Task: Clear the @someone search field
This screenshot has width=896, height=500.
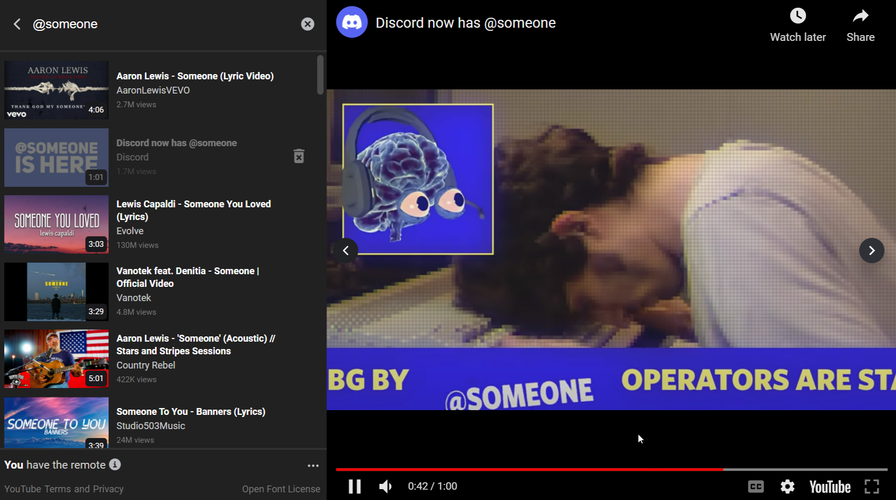Action: (307, 24)
